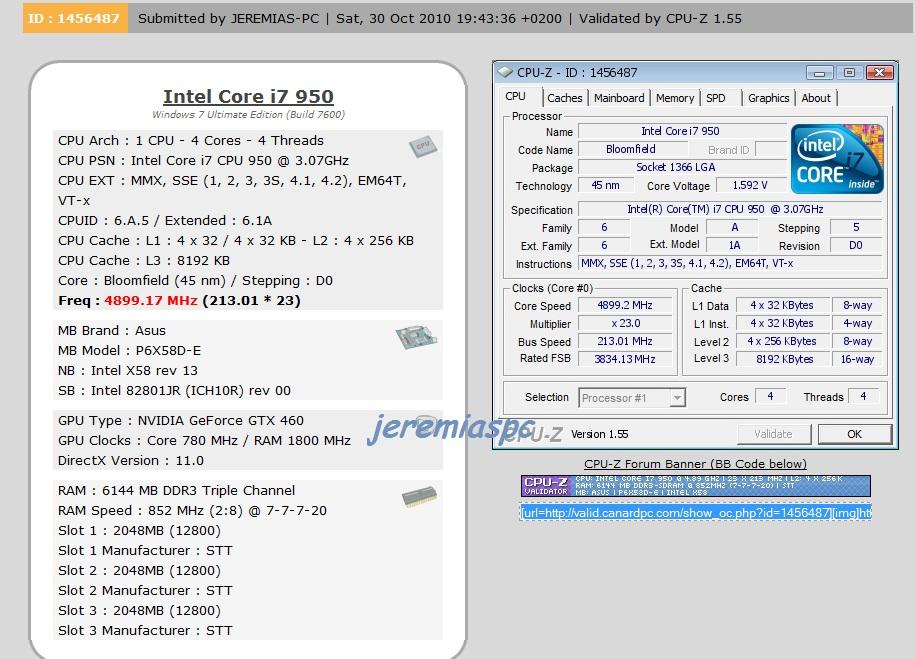Click the ID : 1456487 orange badge
Screen dimensions: 916x659
[x=75, y=18]
